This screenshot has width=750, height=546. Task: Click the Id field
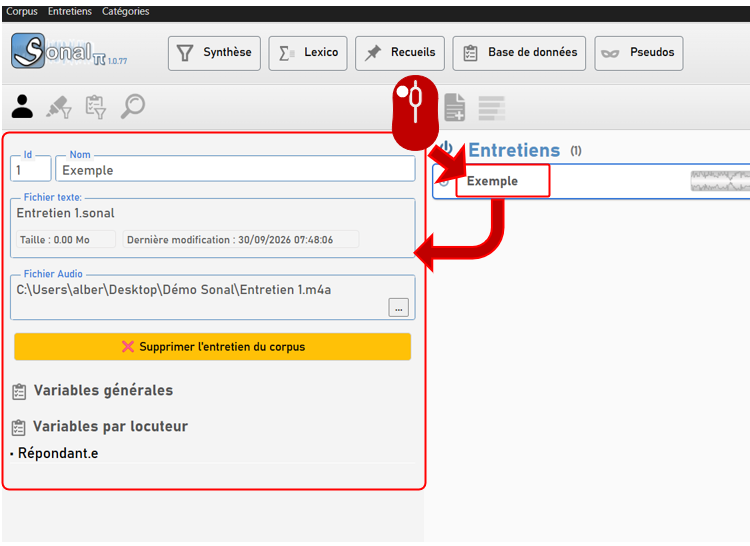coord(31,170)
